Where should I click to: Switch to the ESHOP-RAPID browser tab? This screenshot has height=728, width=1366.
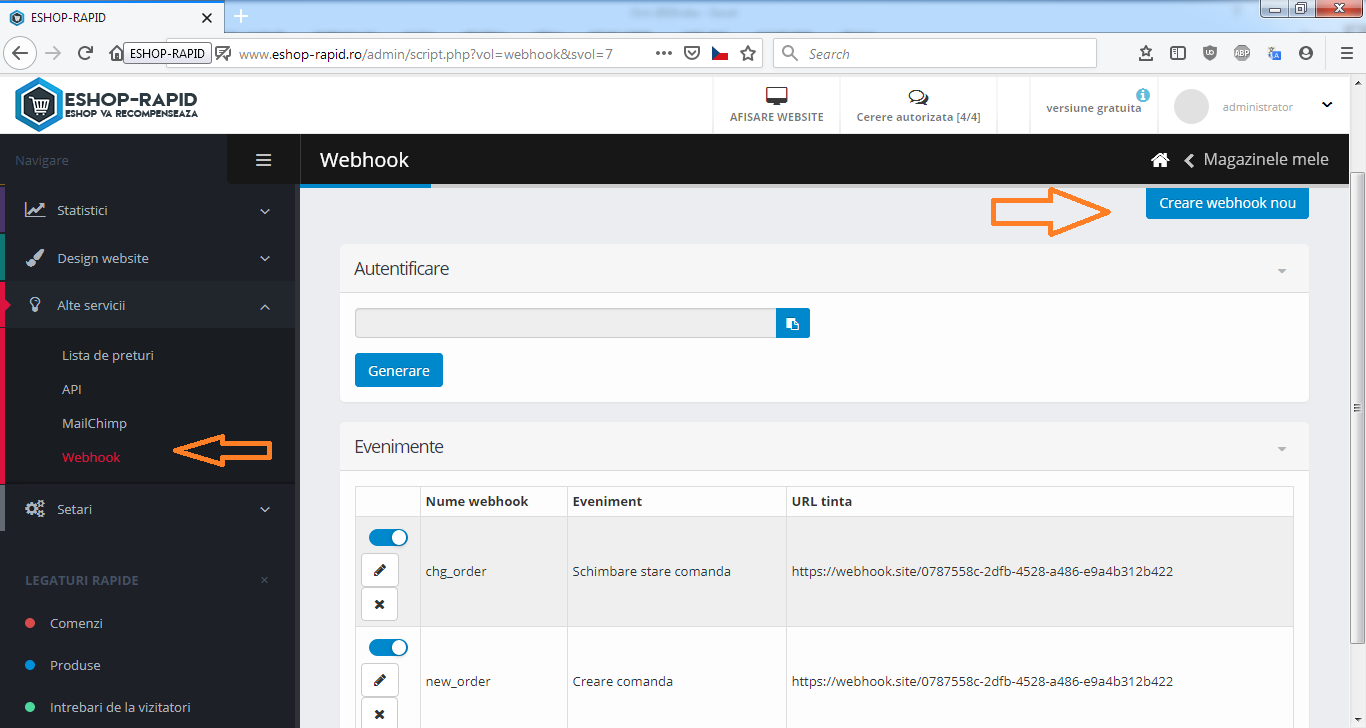click(x=110, y=17)
